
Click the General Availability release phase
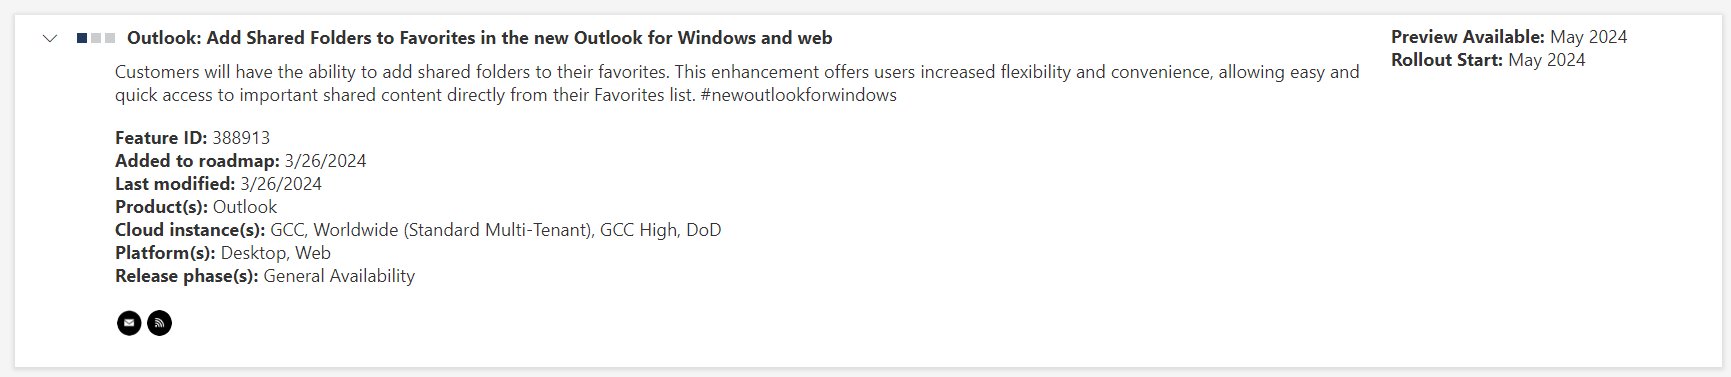[x=339, y=276]
